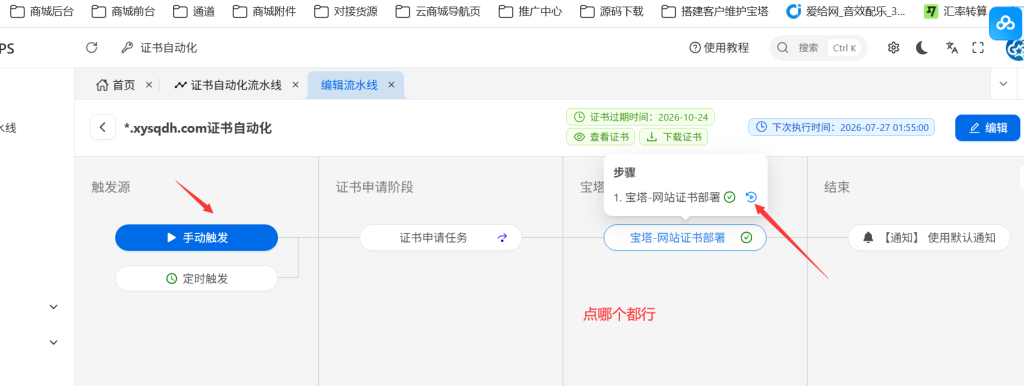1024x386 pixels.
Task: Open the 【通知】使用默认通知 node
Action: point(929,238)
